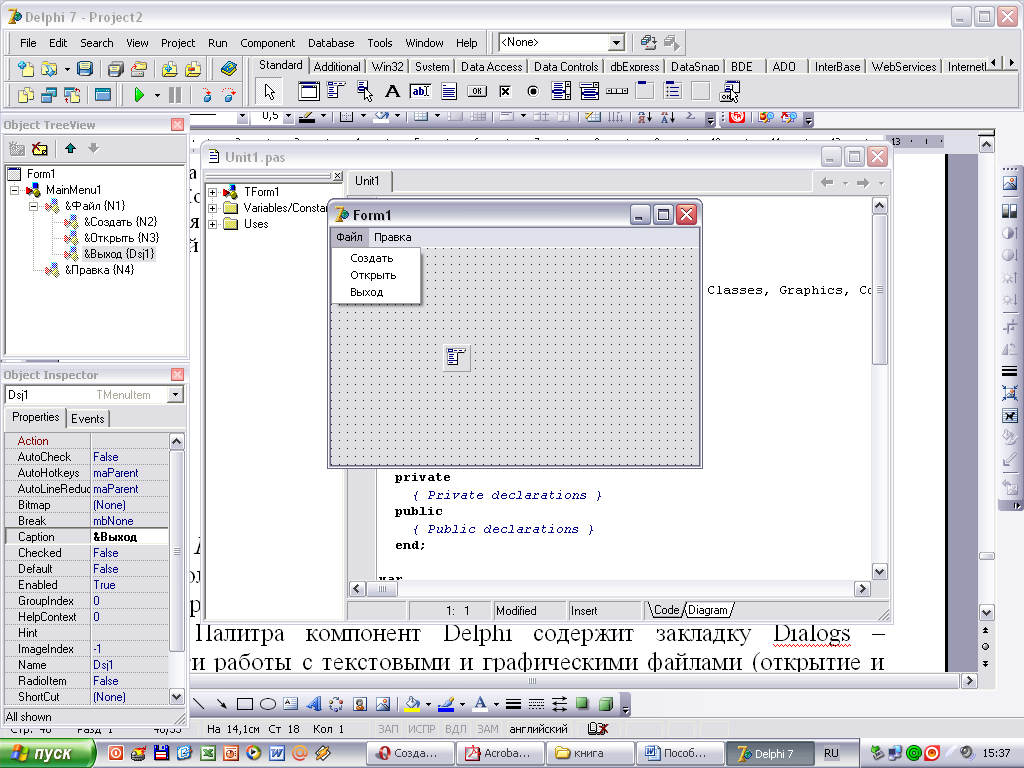This screenshot has width=1024, height=768.
Task: Select the RadioButton component in palette
Action: 533,91
